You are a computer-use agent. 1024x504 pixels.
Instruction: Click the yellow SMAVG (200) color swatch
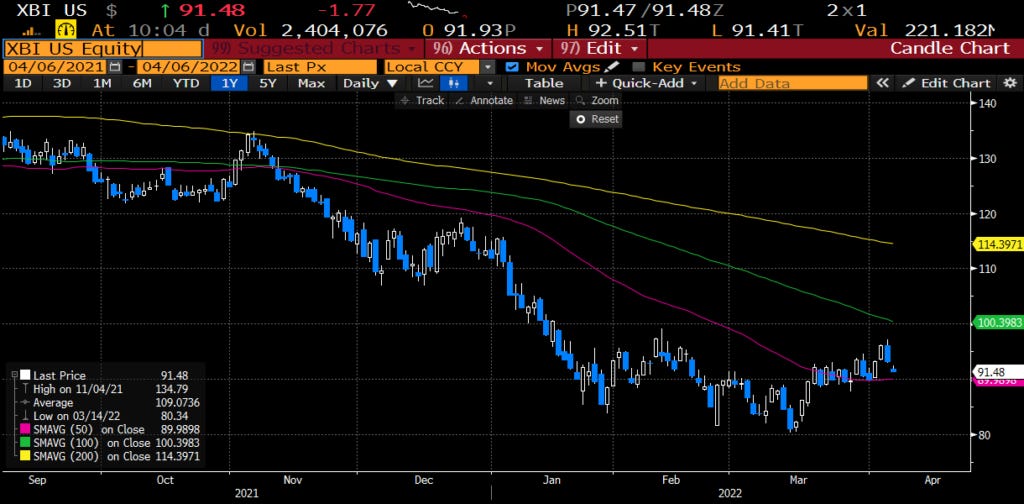(25, 457)
